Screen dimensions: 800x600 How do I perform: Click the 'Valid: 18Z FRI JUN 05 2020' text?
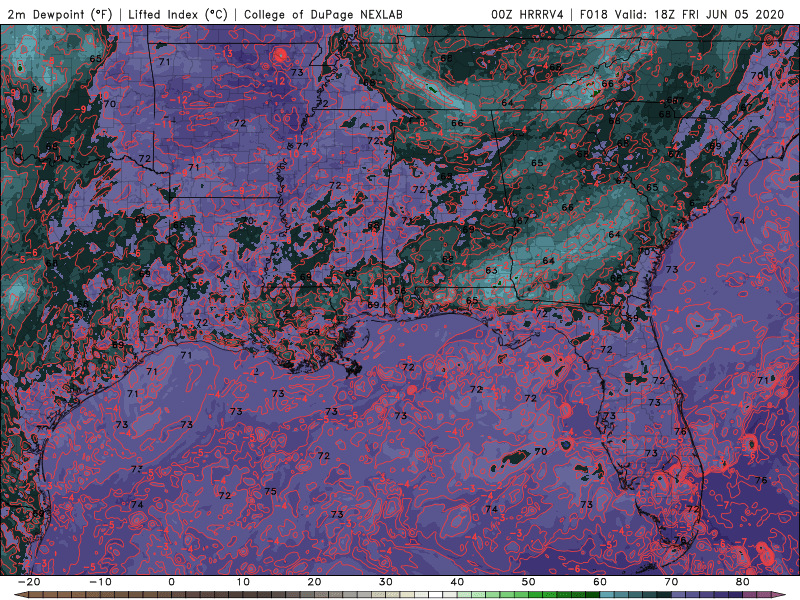pos(699,15)
